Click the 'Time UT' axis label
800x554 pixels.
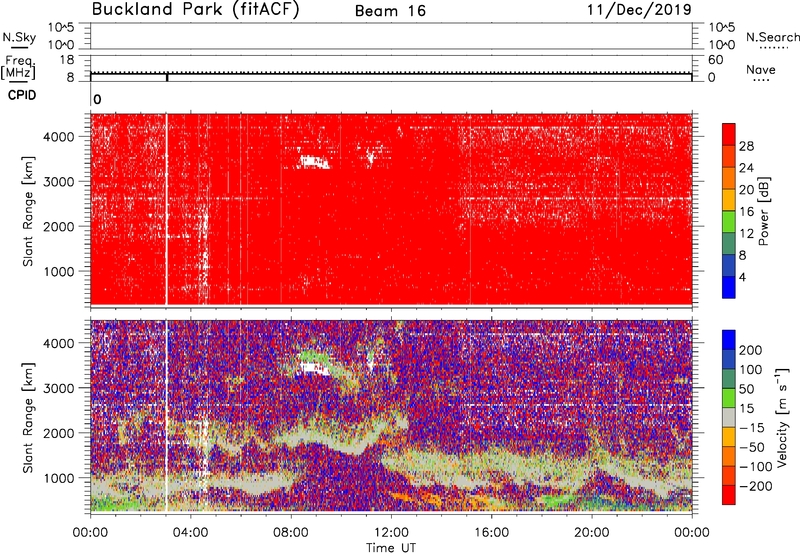[x=391, y=548]
